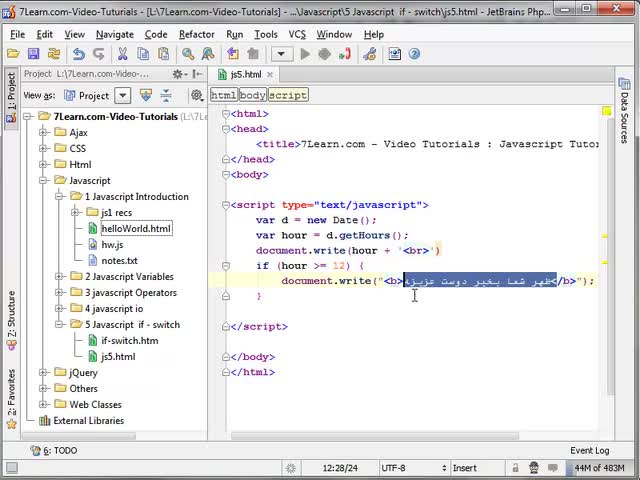Open the 6: TODO tool window

point(54,451)
